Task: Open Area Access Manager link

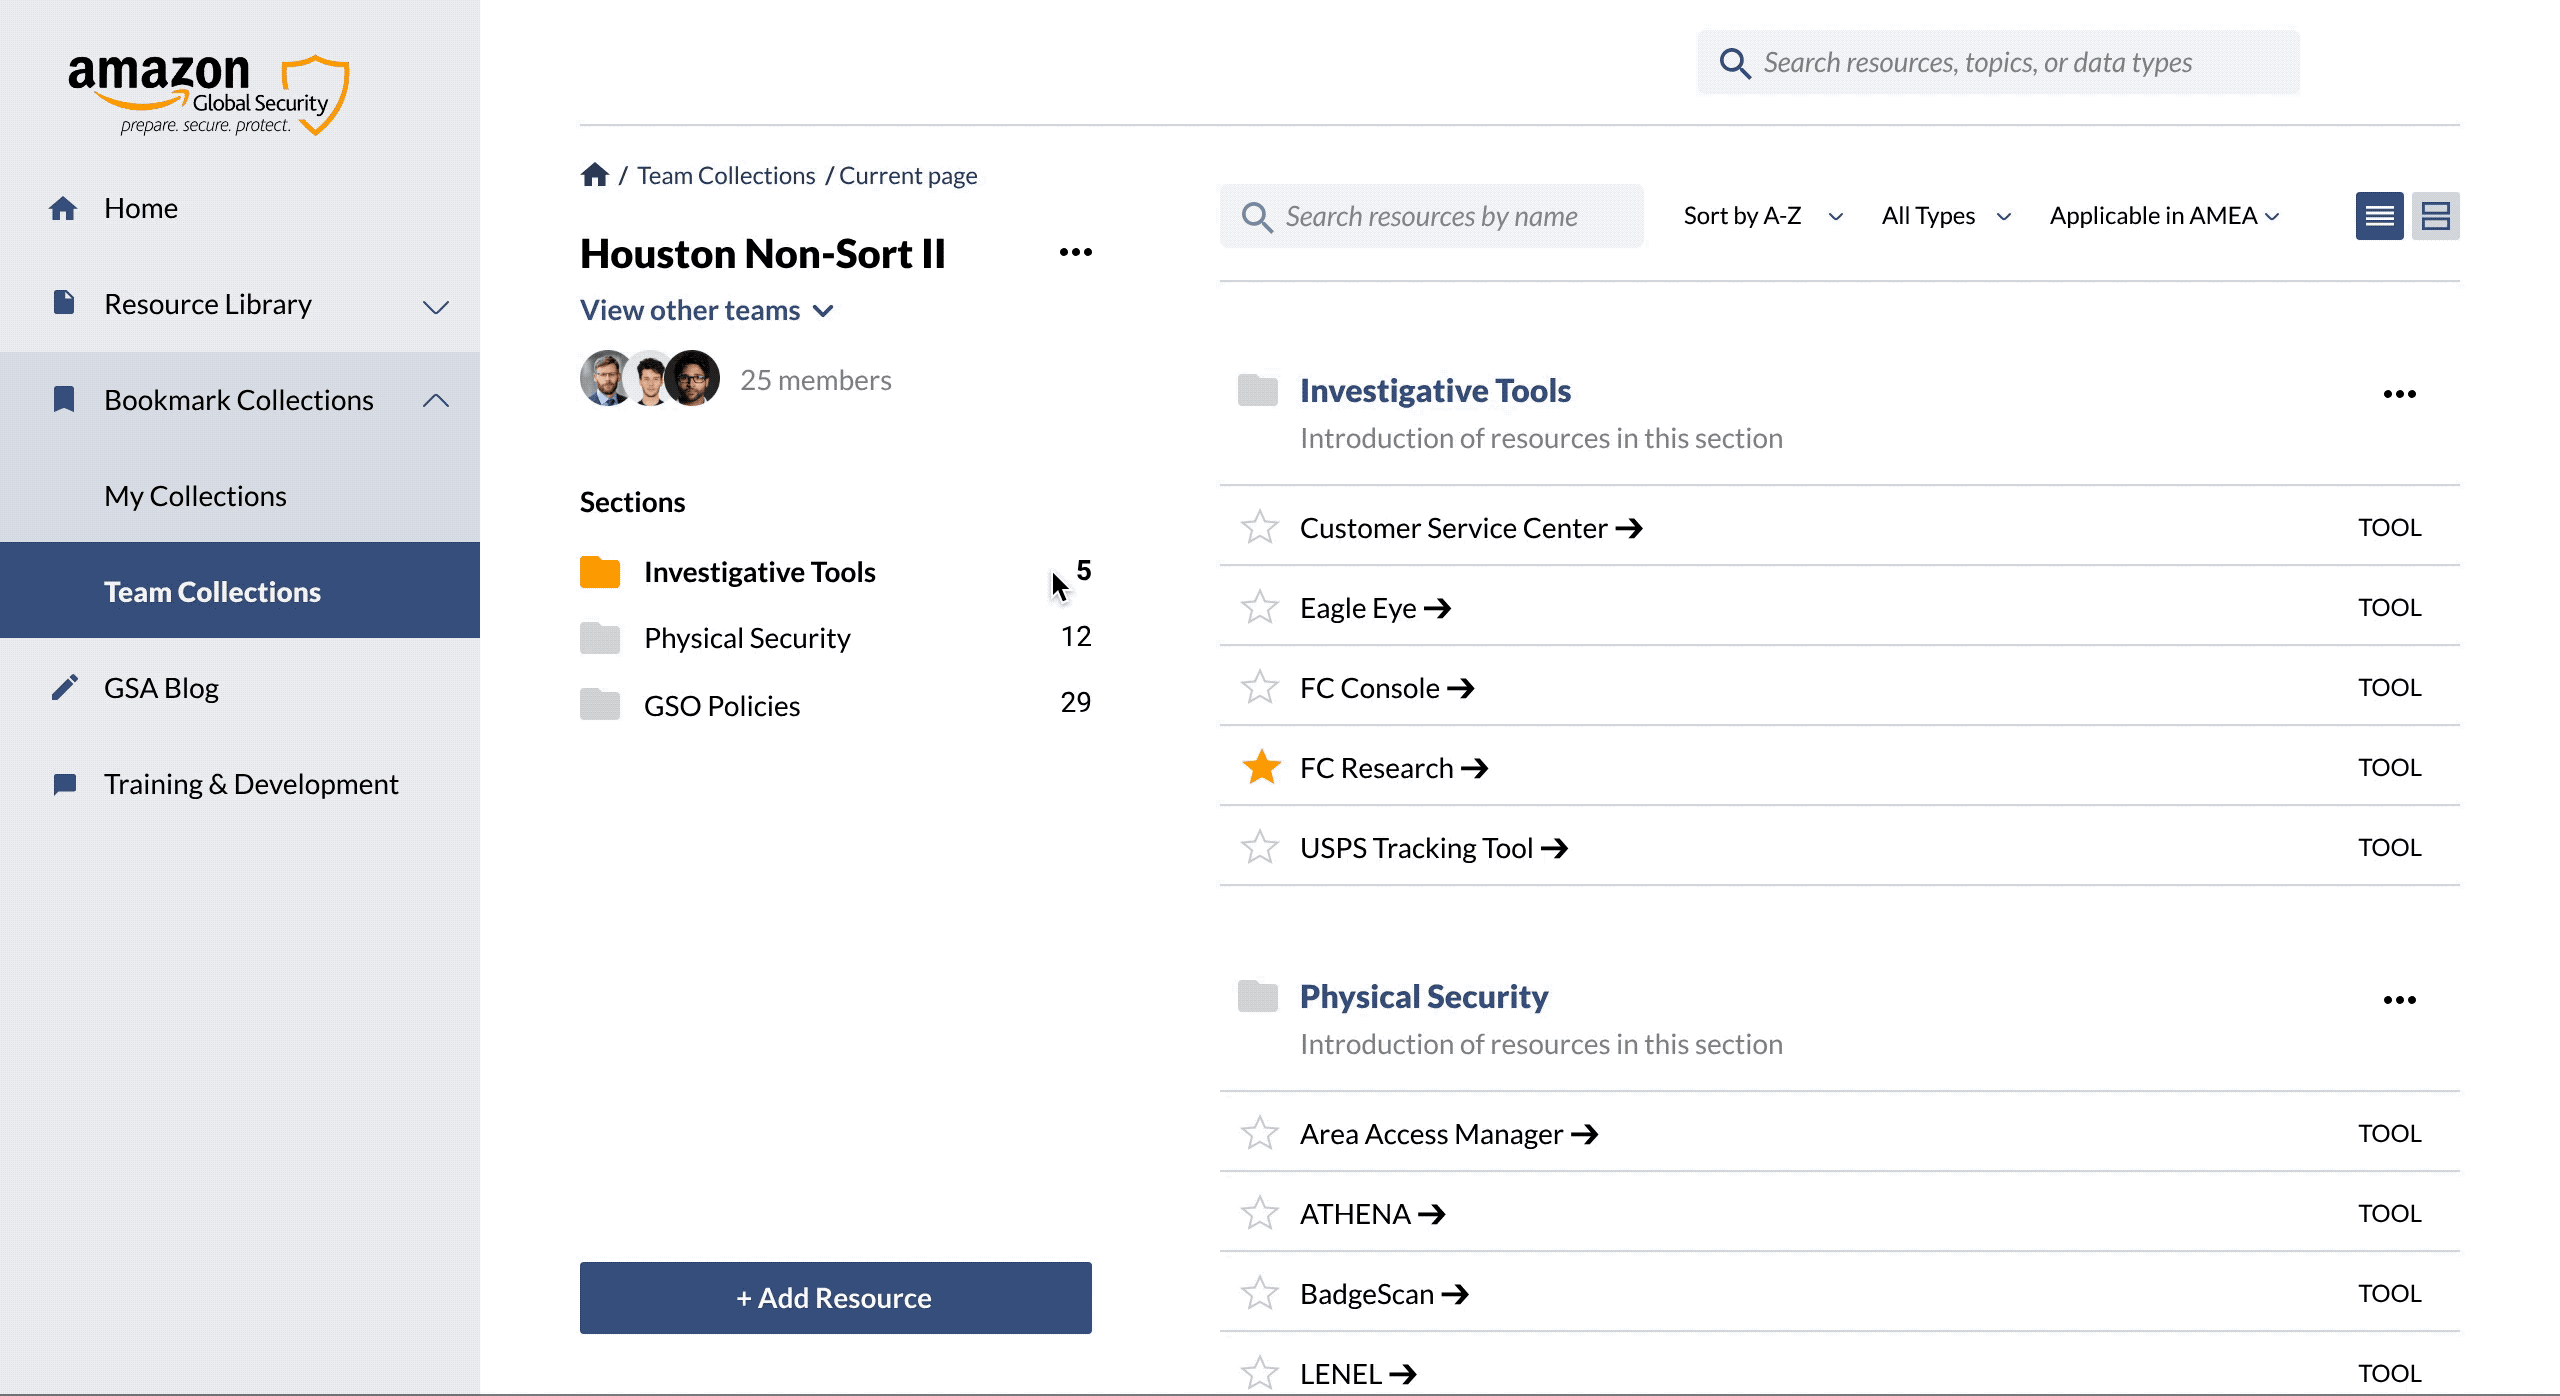Action: click(x=1450, y=1134)
